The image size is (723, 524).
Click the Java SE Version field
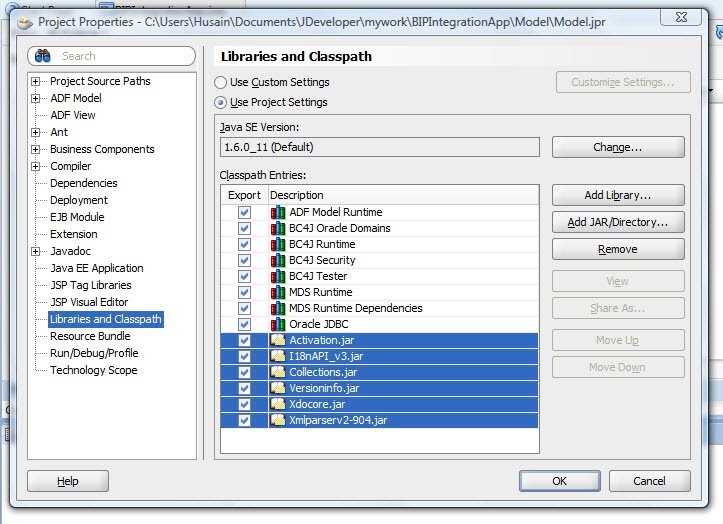coord(379,147)
